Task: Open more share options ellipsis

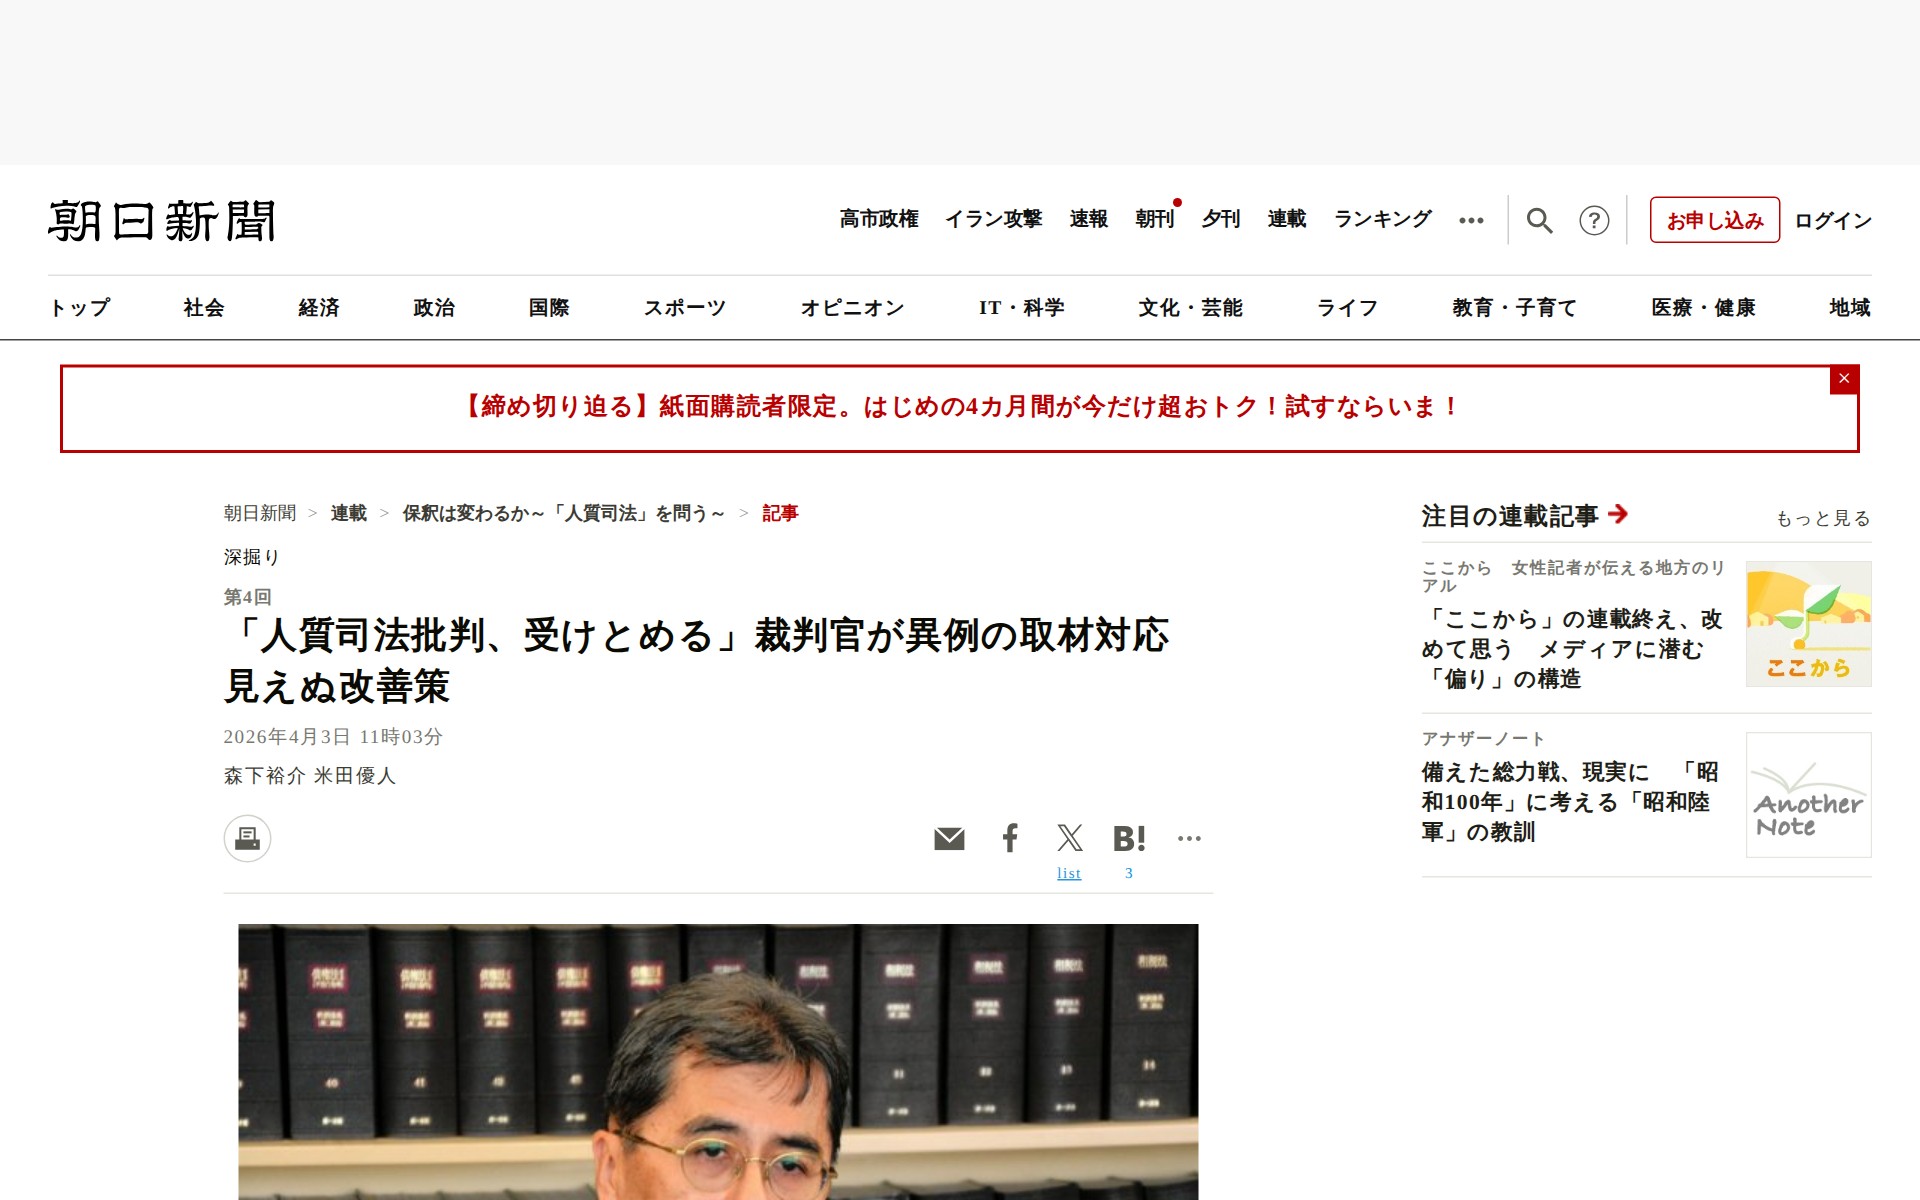Action: [1189, 838]
